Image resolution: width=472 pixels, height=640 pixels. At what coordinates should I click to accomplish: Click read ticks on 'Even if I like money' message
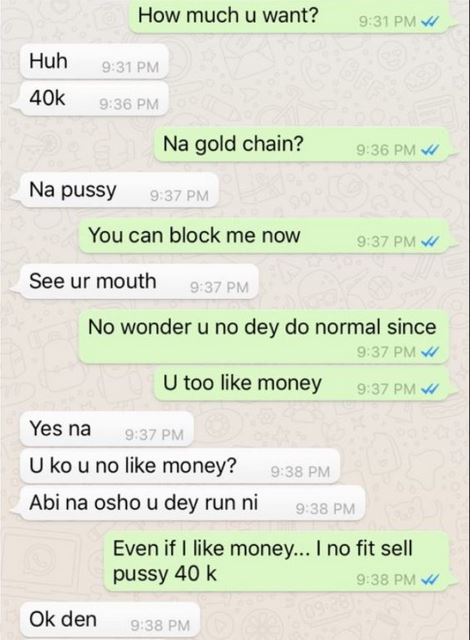pyautogui.click(x=429, y=580)
